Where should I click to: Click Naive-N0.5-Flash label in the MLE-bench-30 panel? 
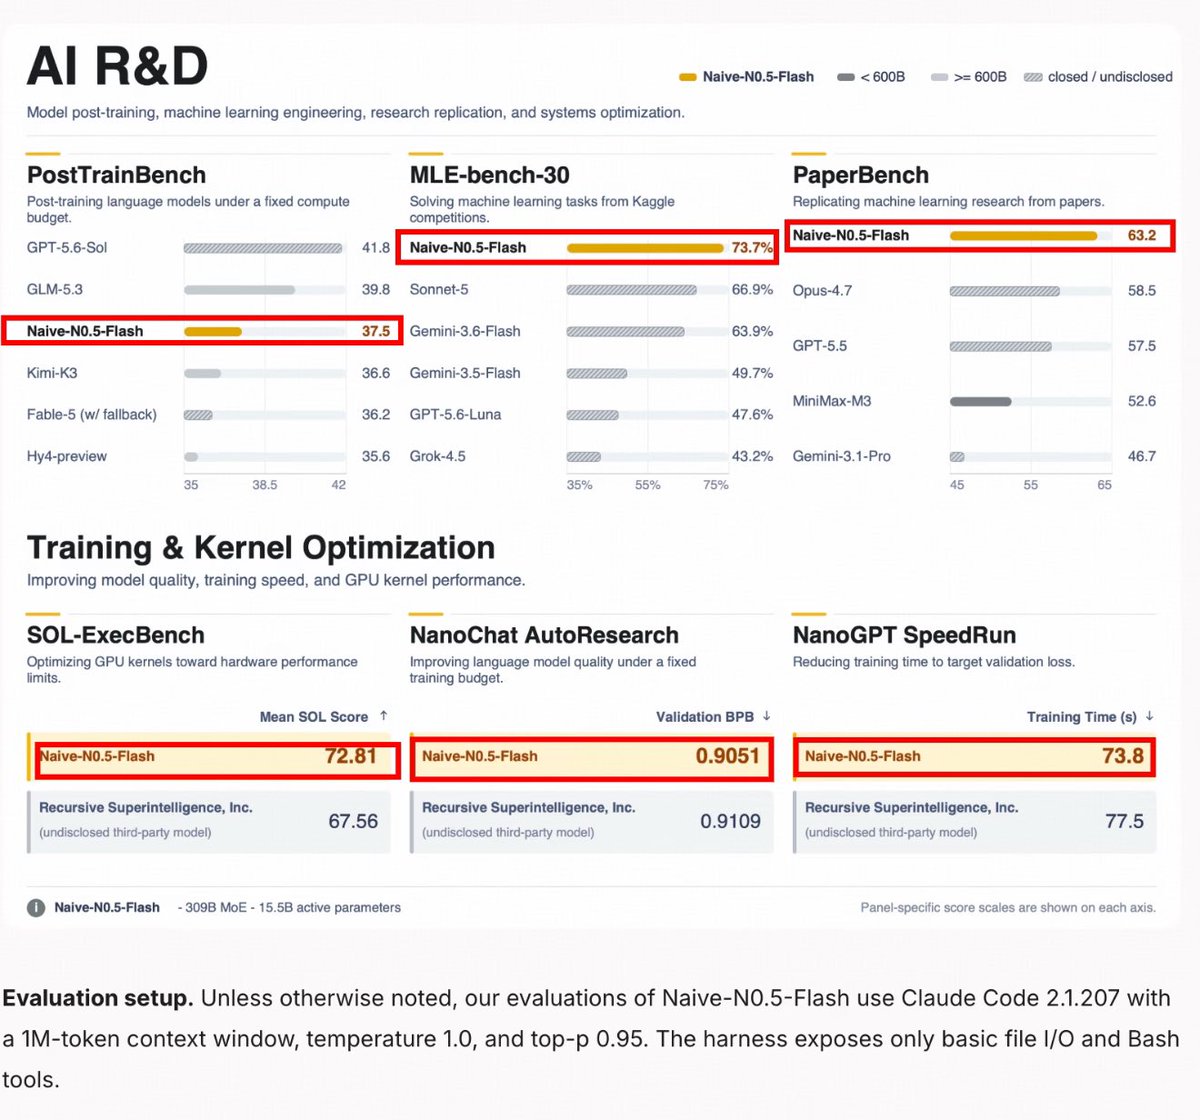pyautogui.click(x=468, y=248)
